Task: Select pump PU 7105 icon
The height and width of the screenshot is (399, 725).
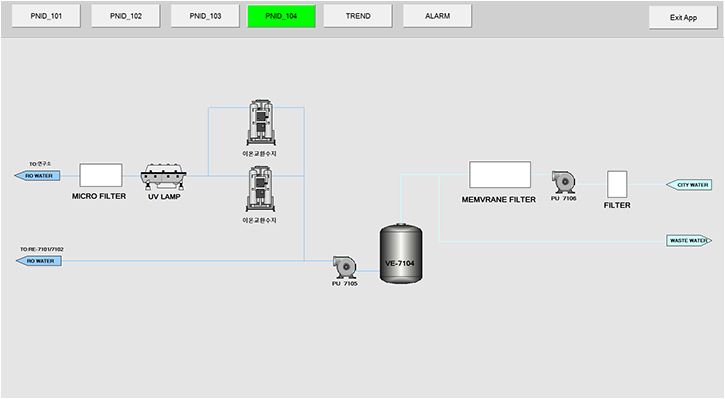Action: (x=344, y=267)
